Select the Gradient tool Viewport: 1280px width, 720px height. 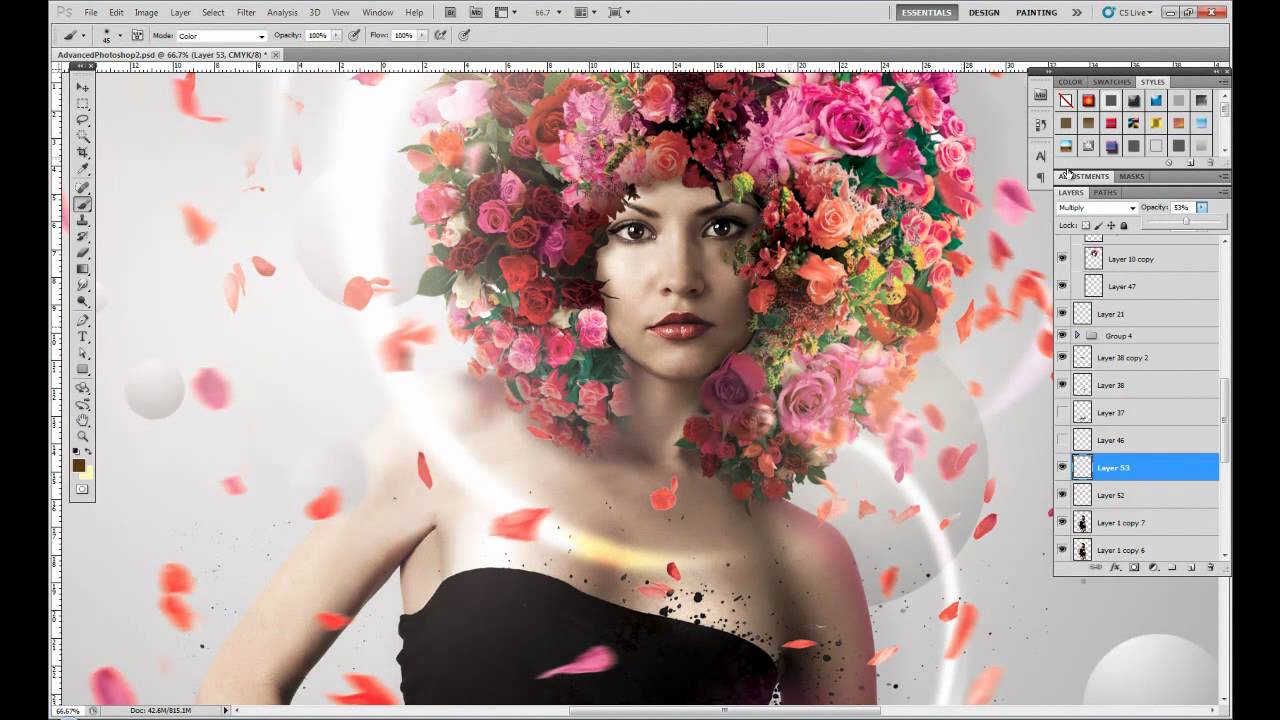pos(83,268)
